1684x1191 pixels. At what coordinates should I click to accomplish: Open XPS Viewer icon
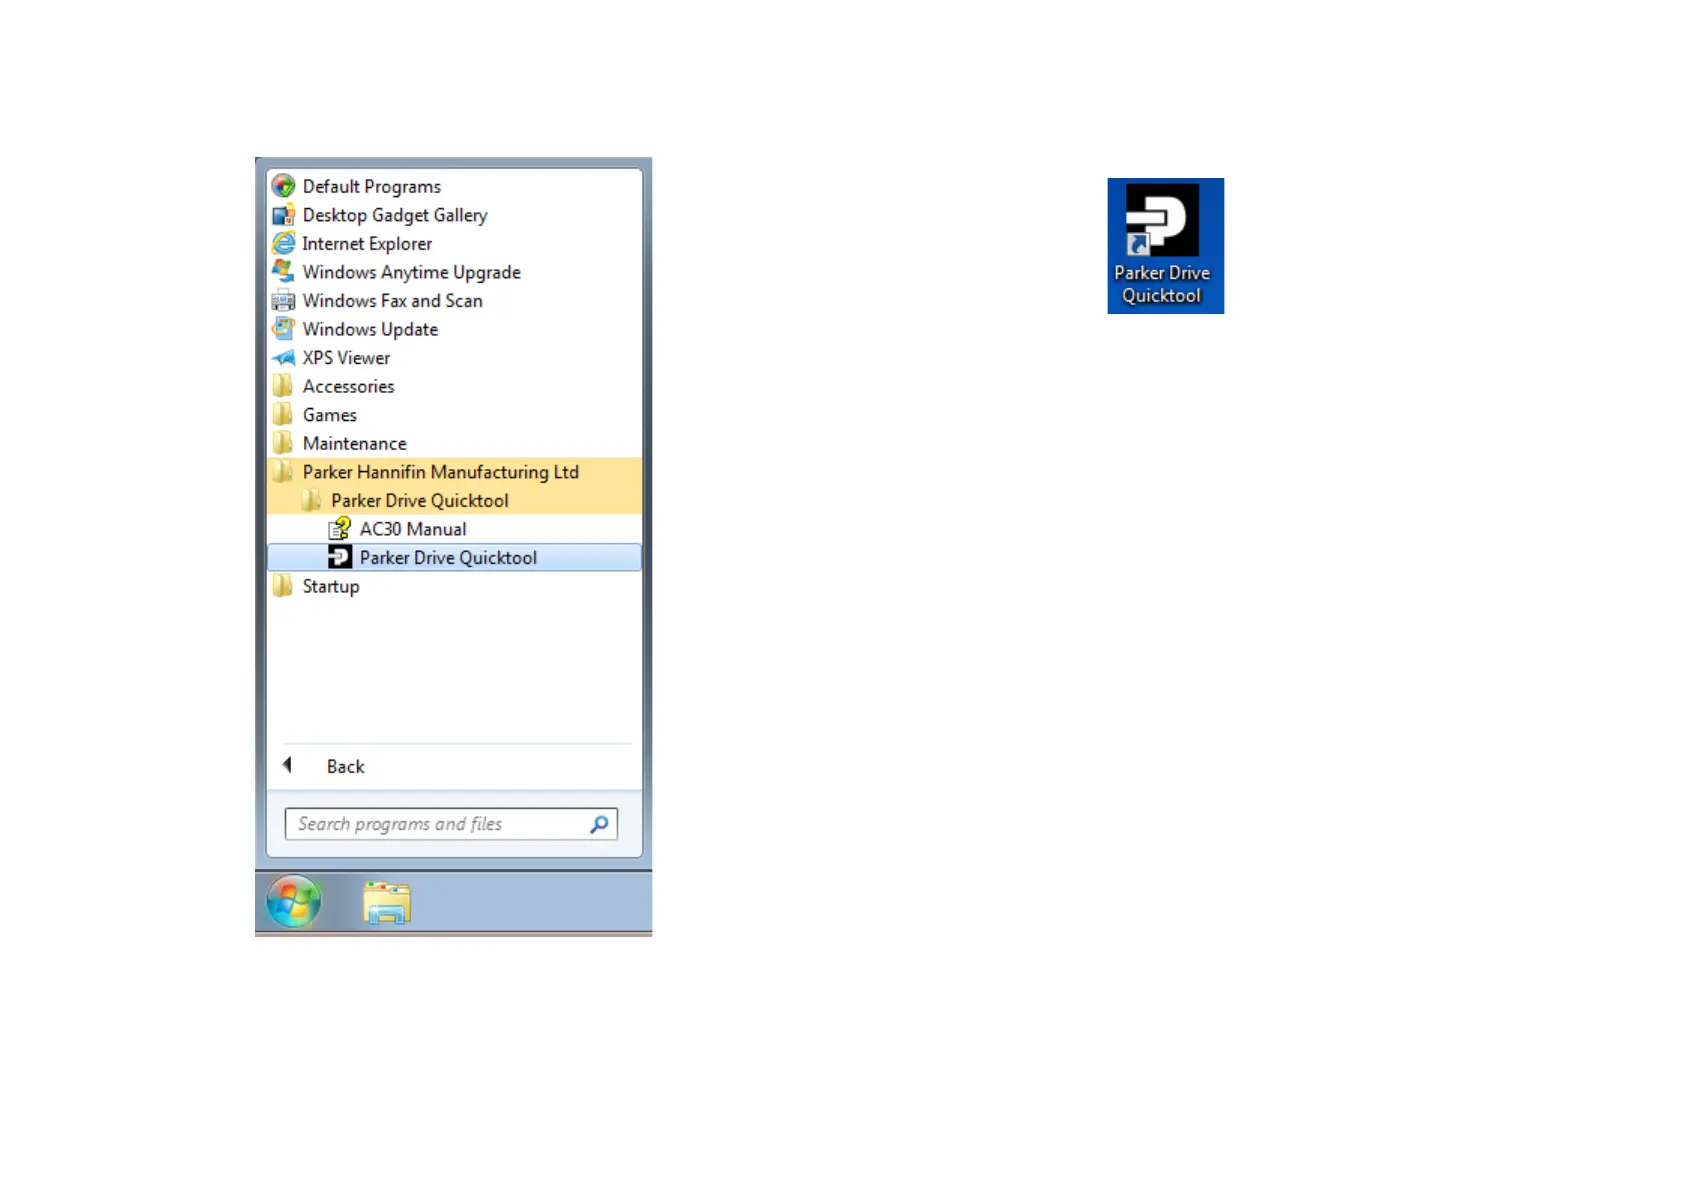click(284, 357)
